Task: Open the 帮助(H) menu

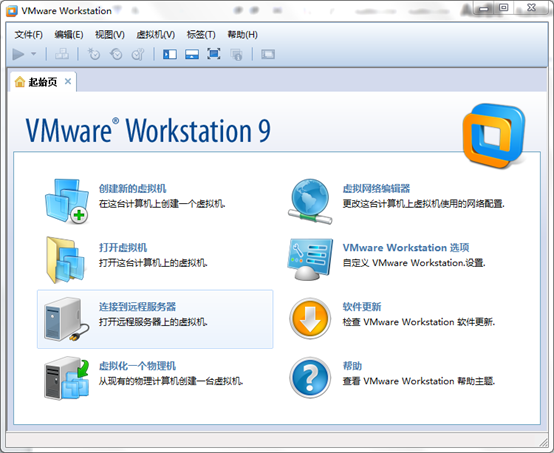Action: (242, 35)
